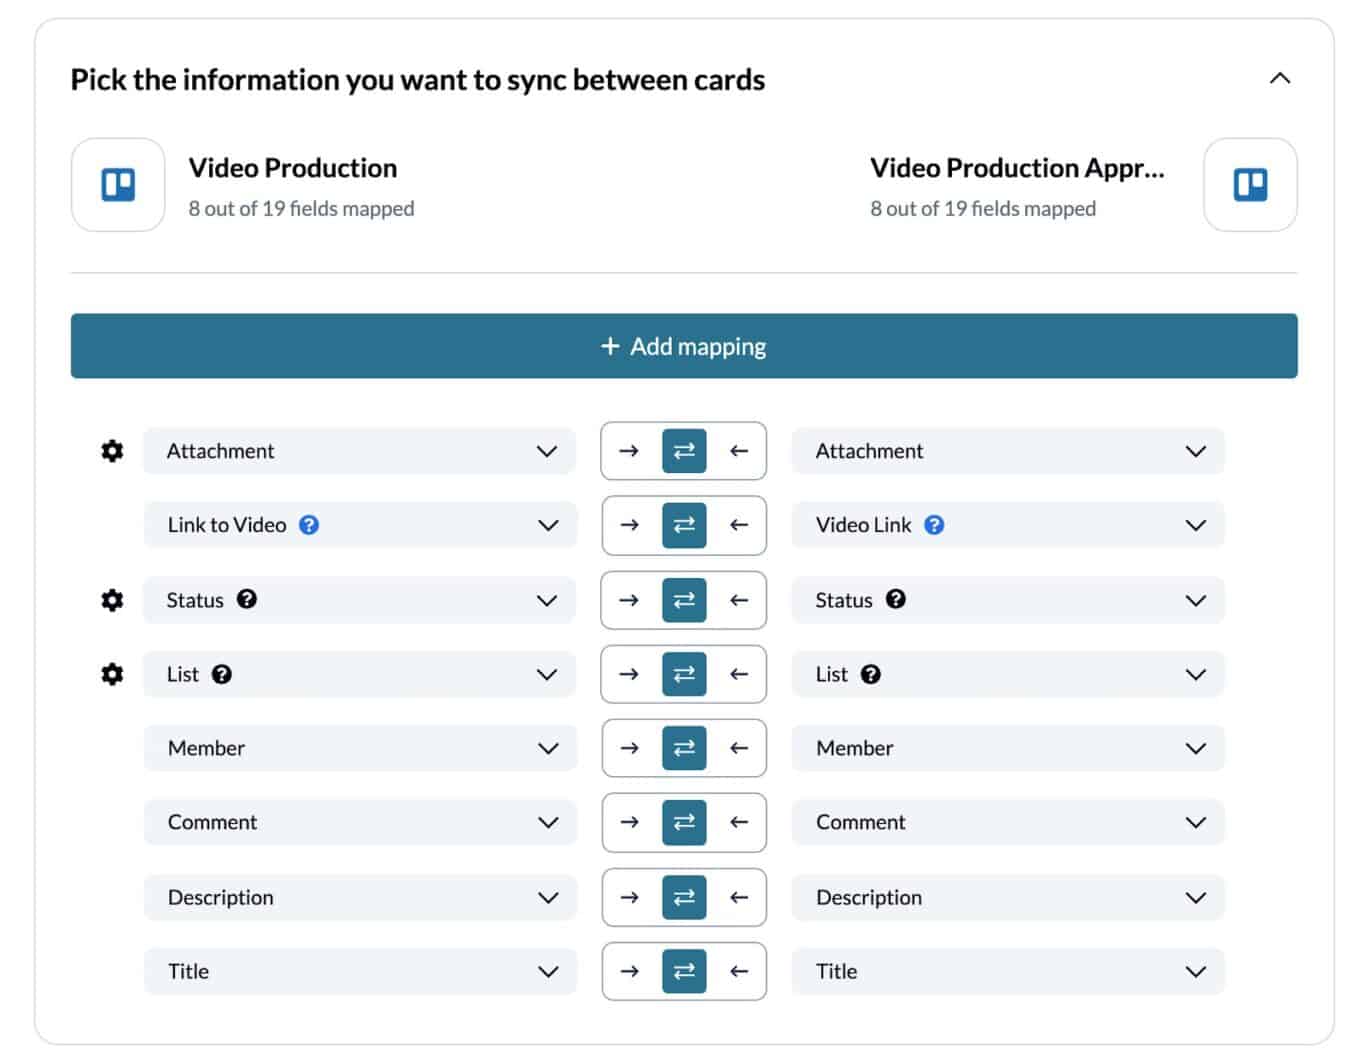Image resolution: width=1366 pixels, height=1063 pixels.
Task: Collapse the sync information section chevron
Action: tap(1280, 79)
